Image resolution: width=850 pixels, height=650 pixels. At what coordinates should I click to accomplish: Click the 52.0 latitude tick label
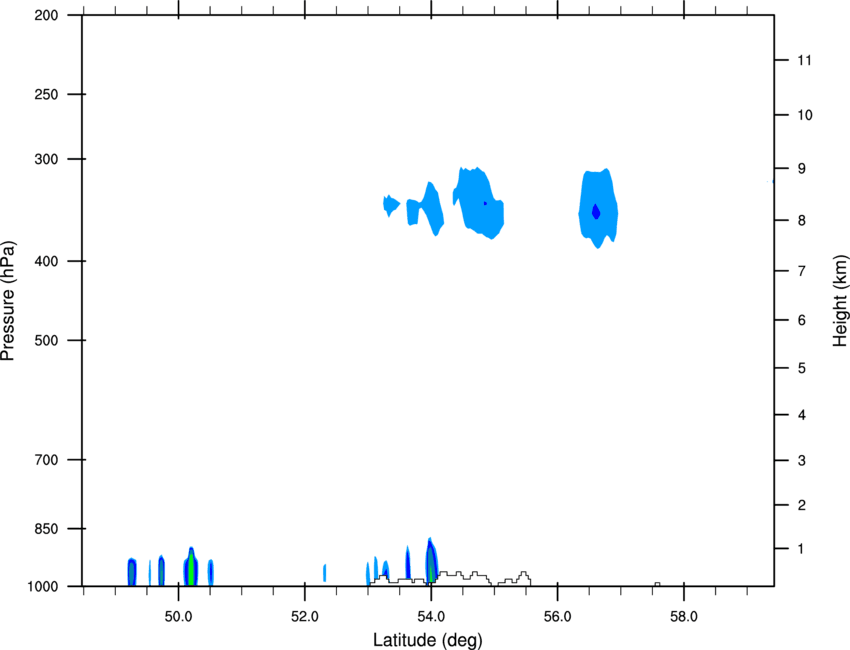[x=305, y=617]
